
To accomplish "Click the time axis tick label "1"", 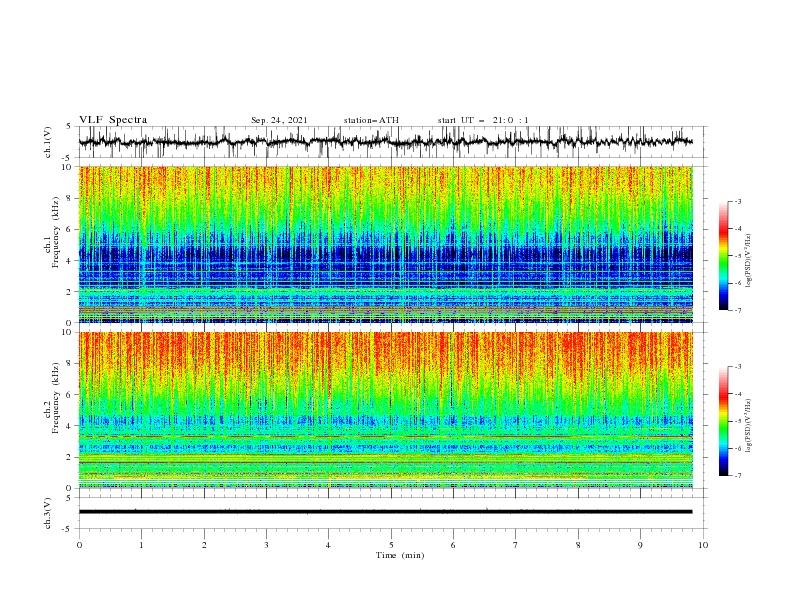I will tap(141, 545).
